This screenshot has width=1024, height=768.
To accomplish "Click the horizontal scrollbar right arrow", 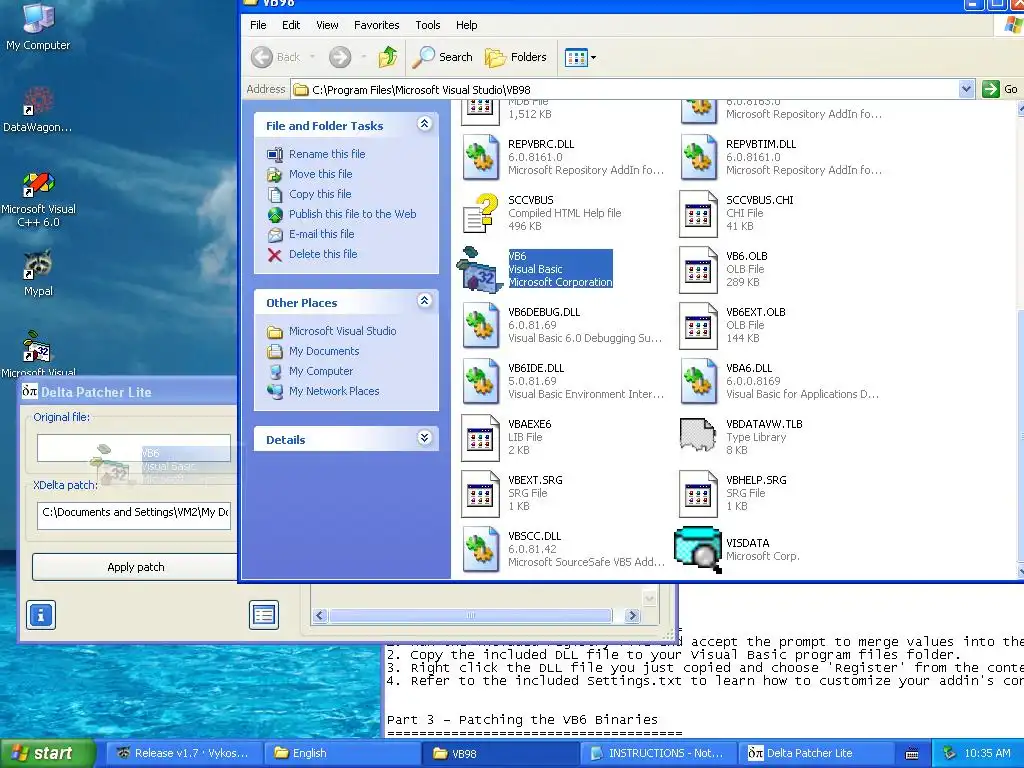I will point(632,615).
